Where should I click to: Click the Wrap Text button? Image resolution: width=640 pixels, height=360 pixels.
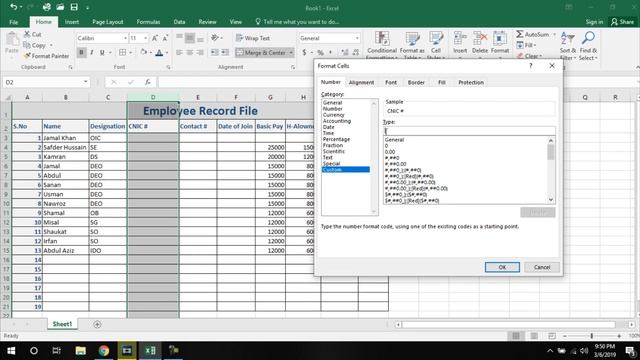[x=253, y=38]
